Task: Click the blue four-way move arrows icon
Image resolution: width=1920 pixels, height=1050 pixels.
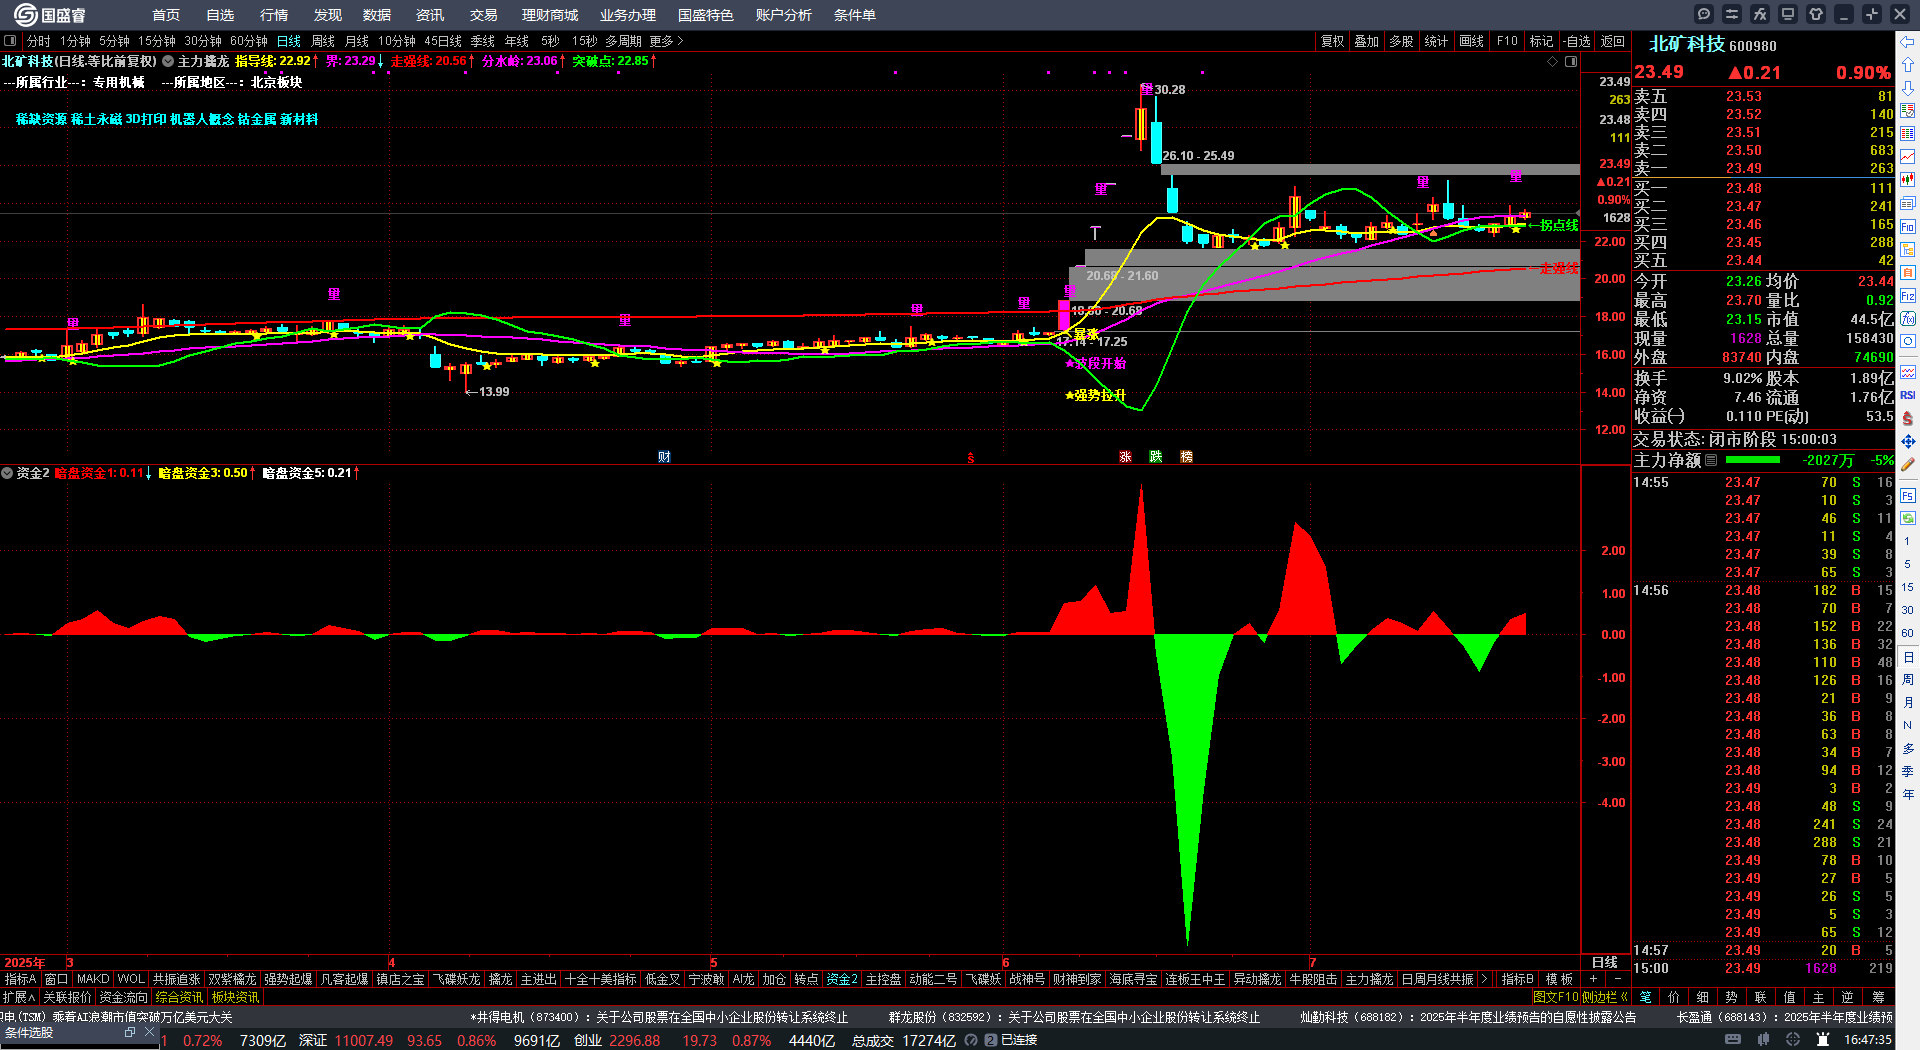Action: (x=1908, y=441)
